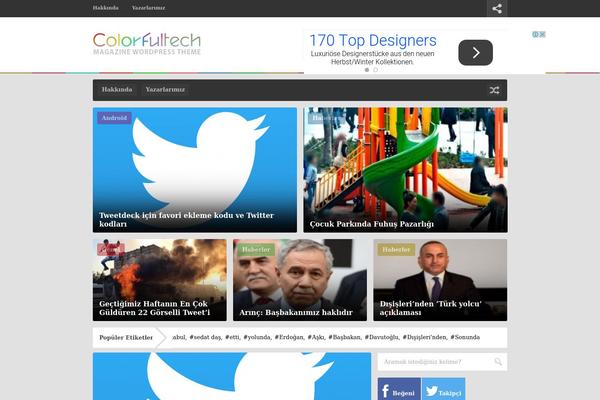Click the #Dışişleri'nden tag
The width and height of the screenshot is (600, 400).
pos(424,337)
